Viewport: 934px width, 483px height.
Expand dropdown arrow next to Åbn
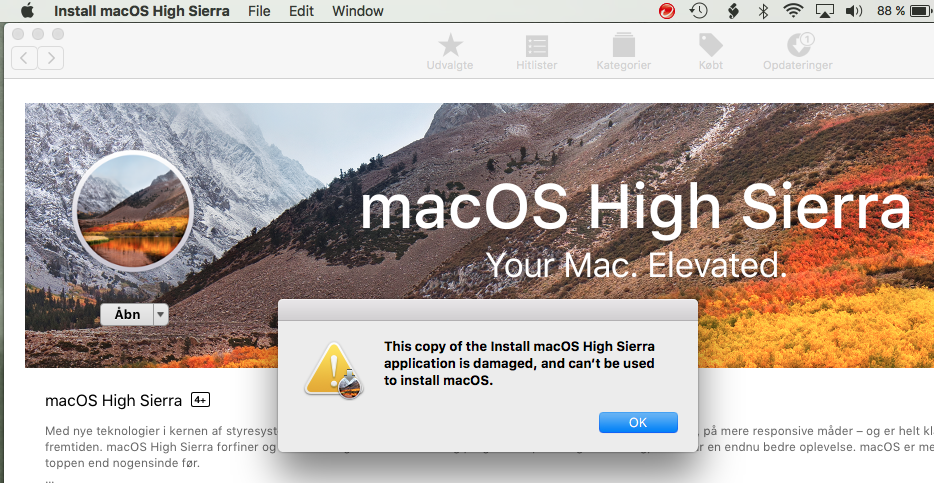pos(161,314)
